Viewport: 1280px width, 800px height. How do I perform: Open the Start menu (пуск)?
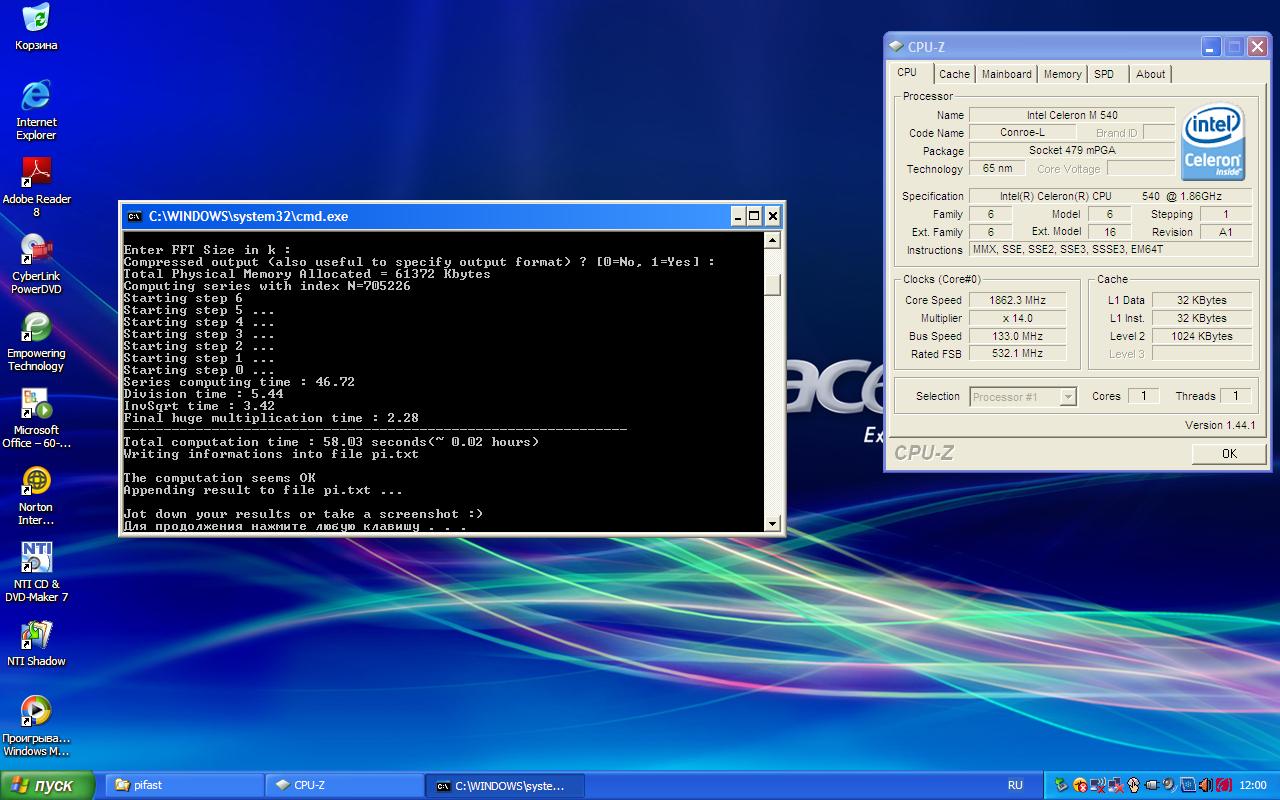tap(47, 785)
